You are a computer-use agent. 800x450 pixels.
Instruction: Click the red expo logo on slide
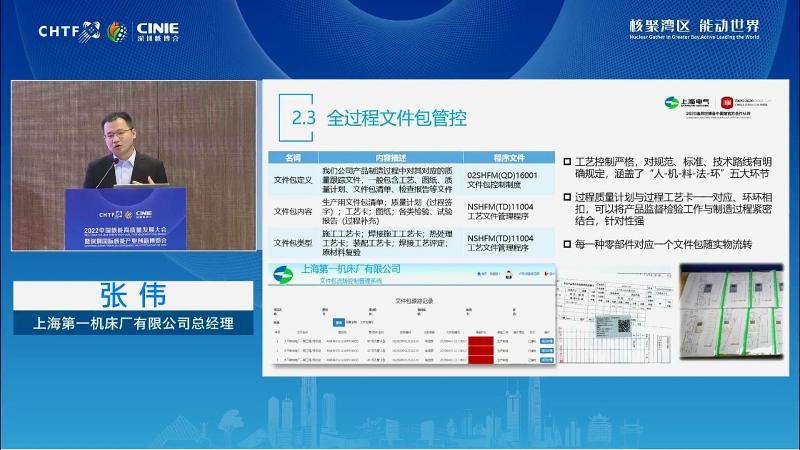click(x=727, y=102)
